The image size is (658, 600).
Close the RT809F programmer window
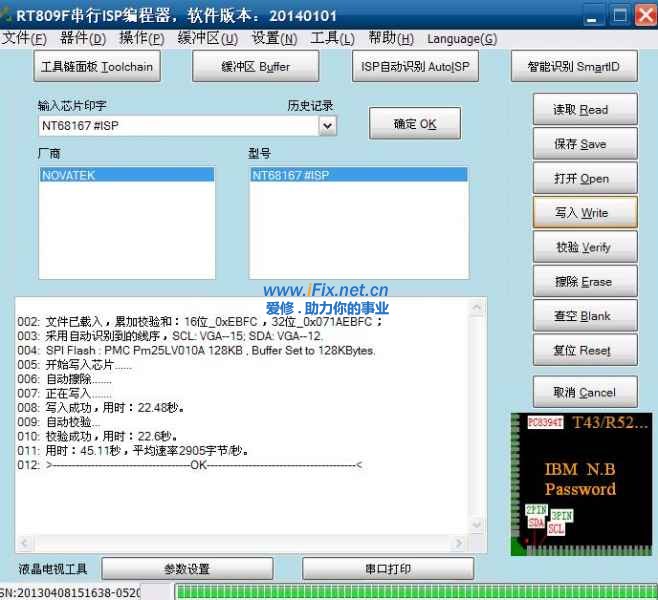click(x=646, y=16)
